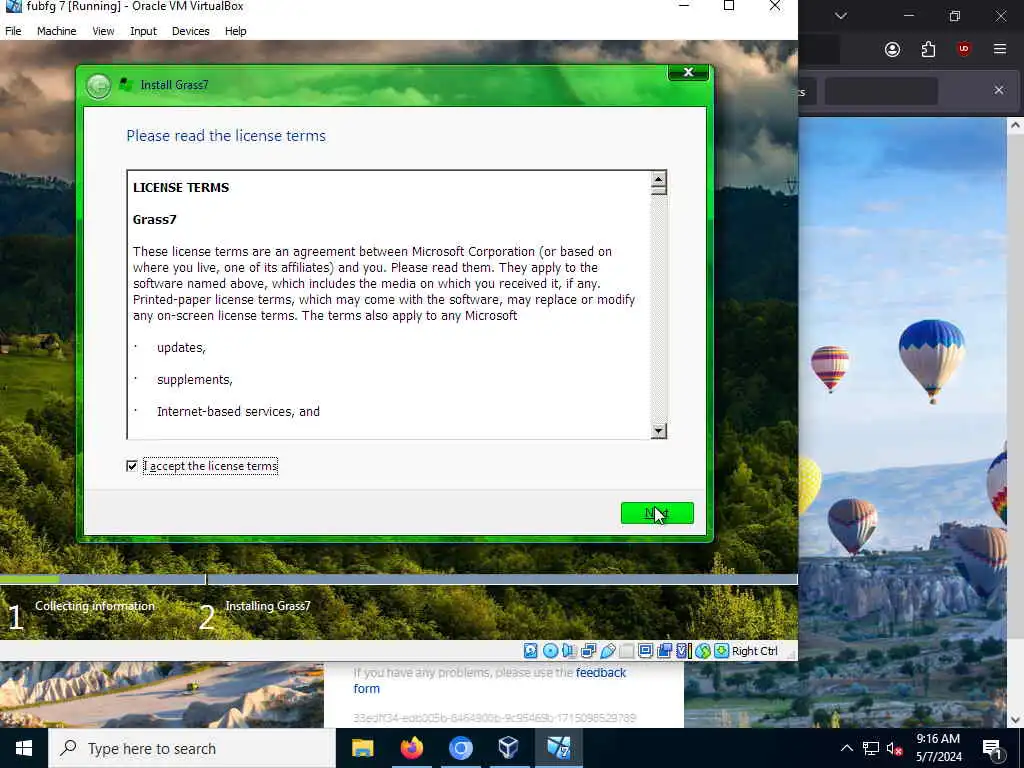1024x768 pixels.
Task: Click the browser page scrollbar up arrow
Action: pos(1015,125)
